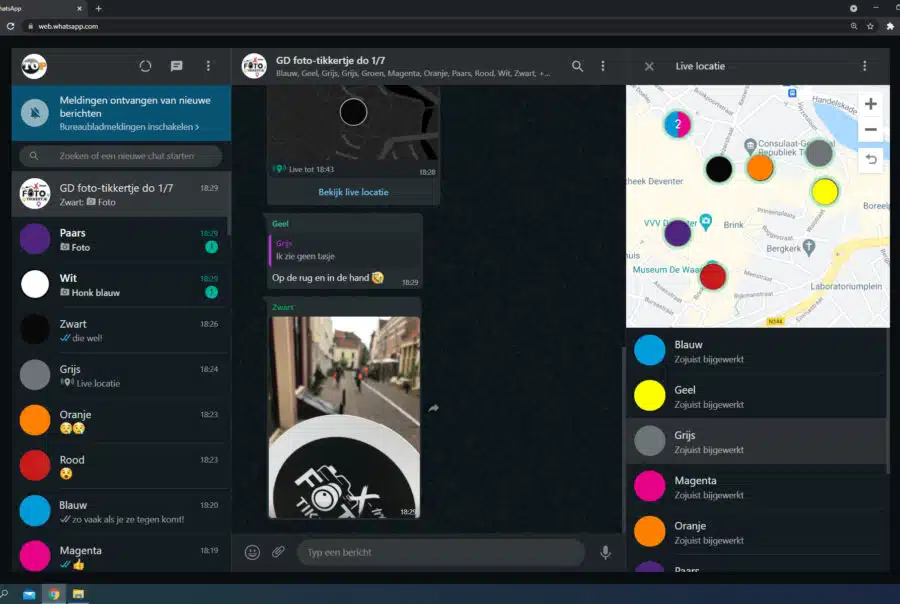Forward the street photo message
Viewport: 900px width, 604px height.
[434, 408]
